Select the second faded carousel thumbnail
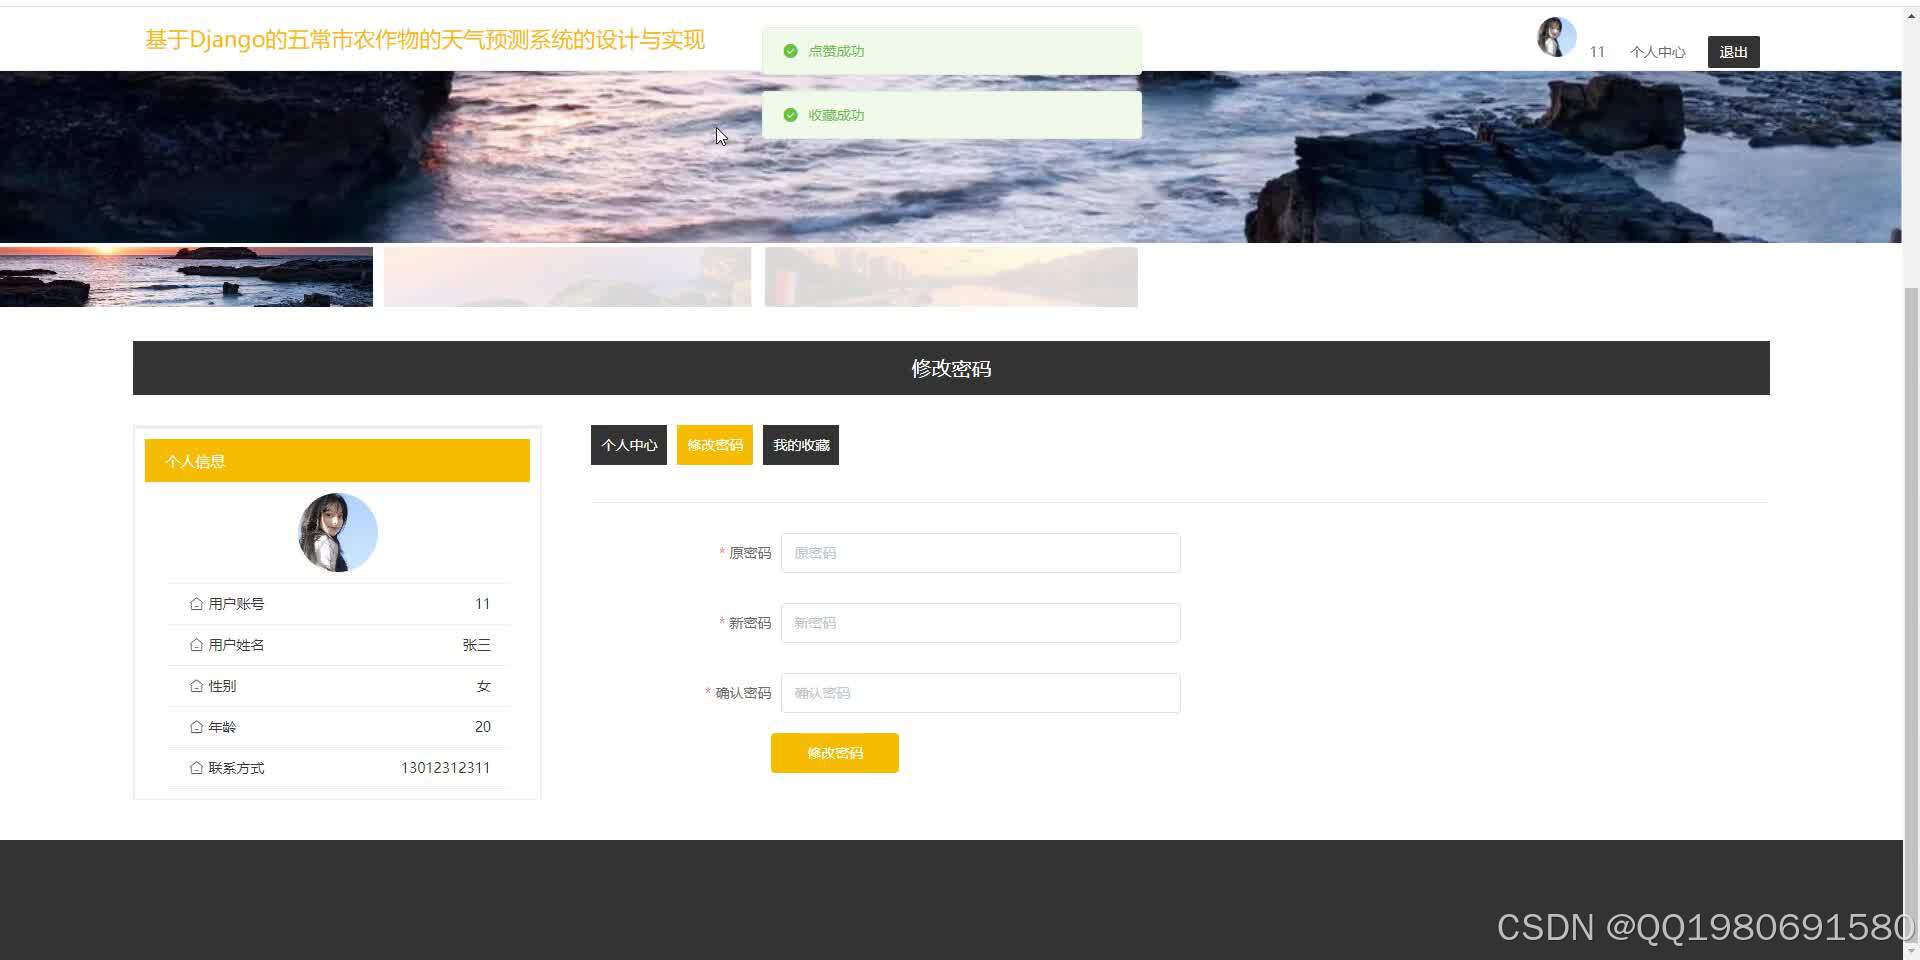 [x=568, y=277]
